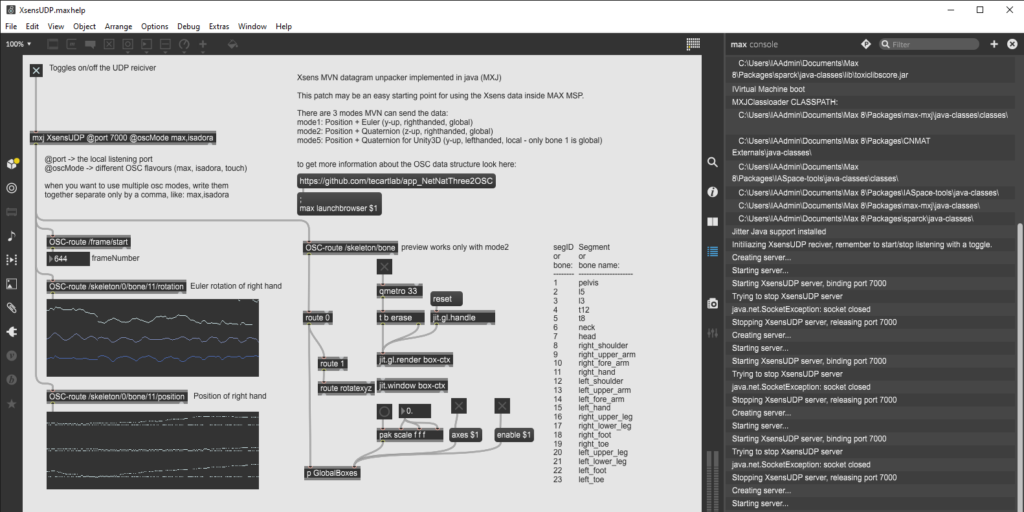
Task: Select the OSC-route /frame/start object
Action: [x=89, y=242]
